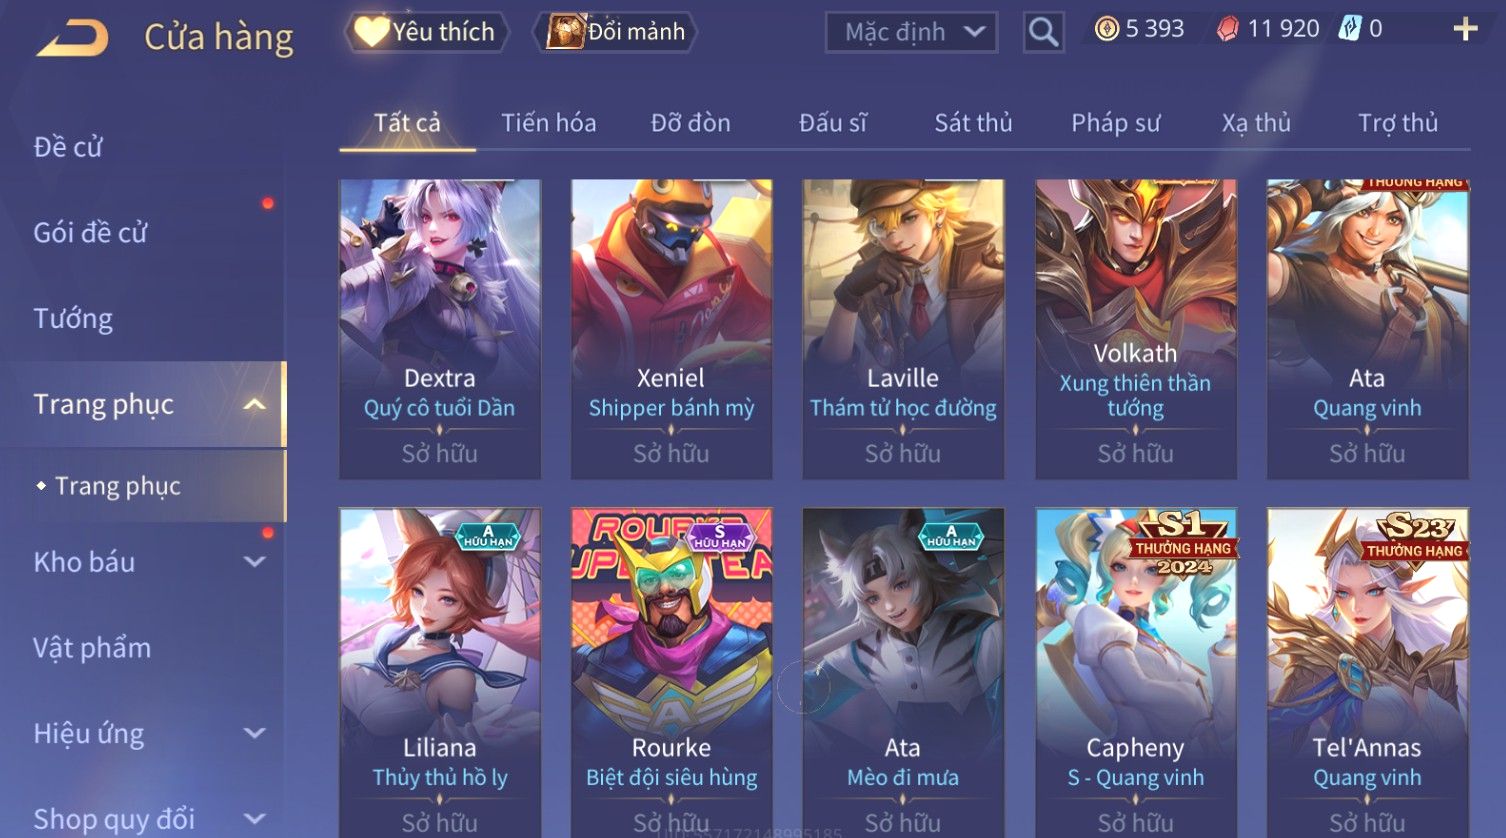
Task: Click the red ruby currency icon
Action: pyautogui.click(x=1227, y=29)
